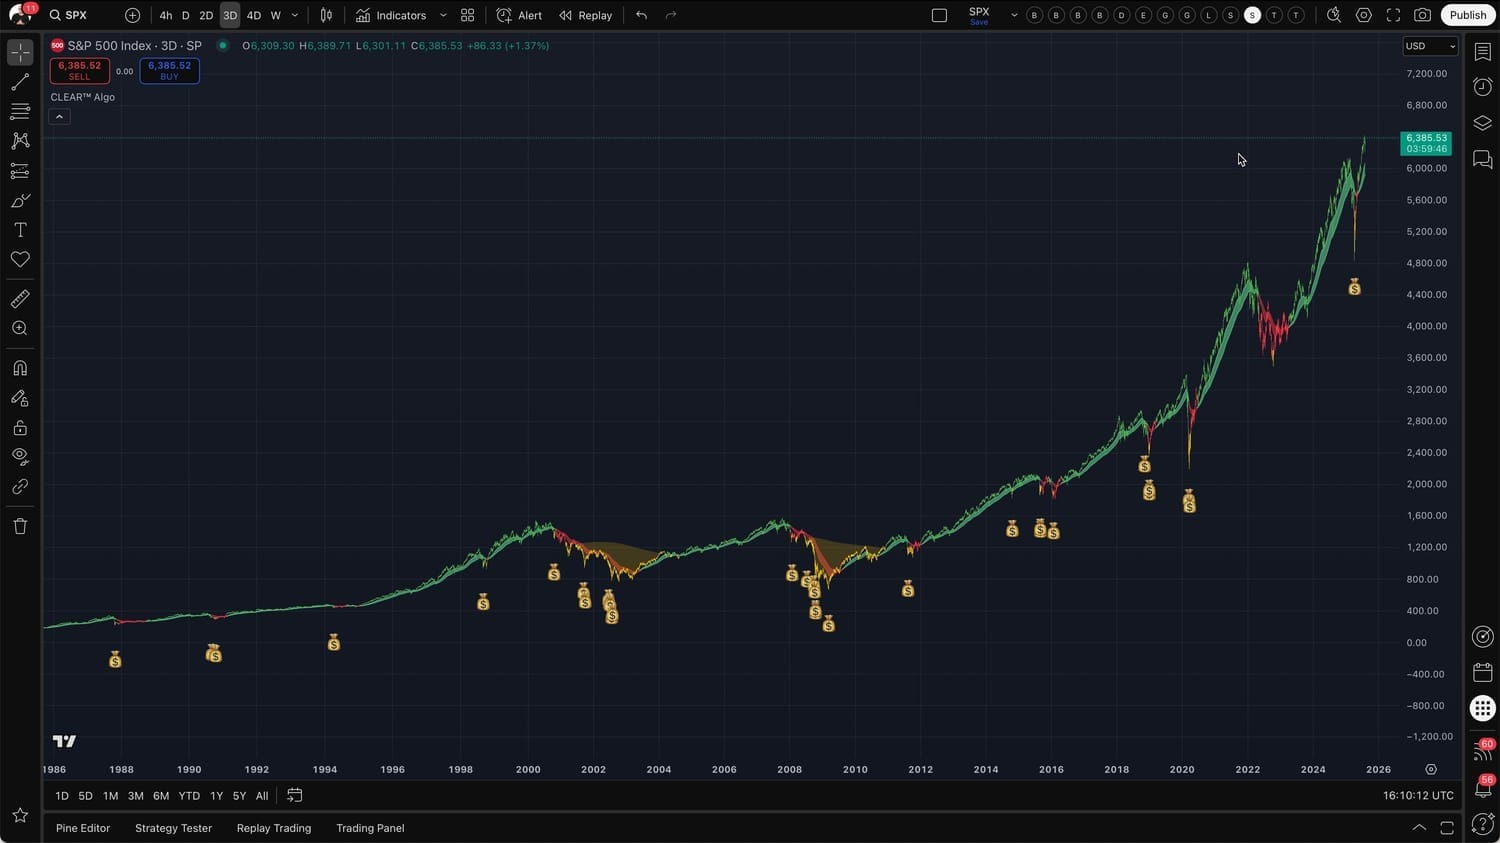Hide all drawings with eye icon
Viewport: 1500px width, 843px height.
20,457
